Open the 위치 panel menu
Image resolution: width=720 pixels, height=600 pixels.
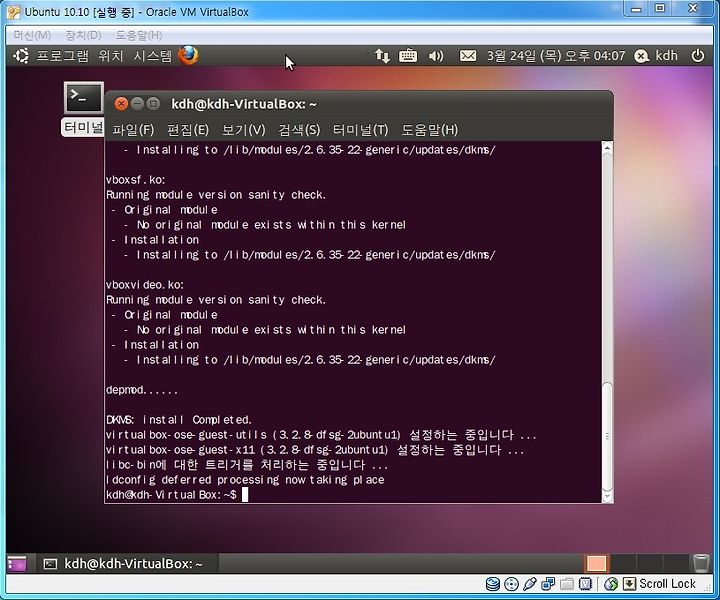point(111,56)
